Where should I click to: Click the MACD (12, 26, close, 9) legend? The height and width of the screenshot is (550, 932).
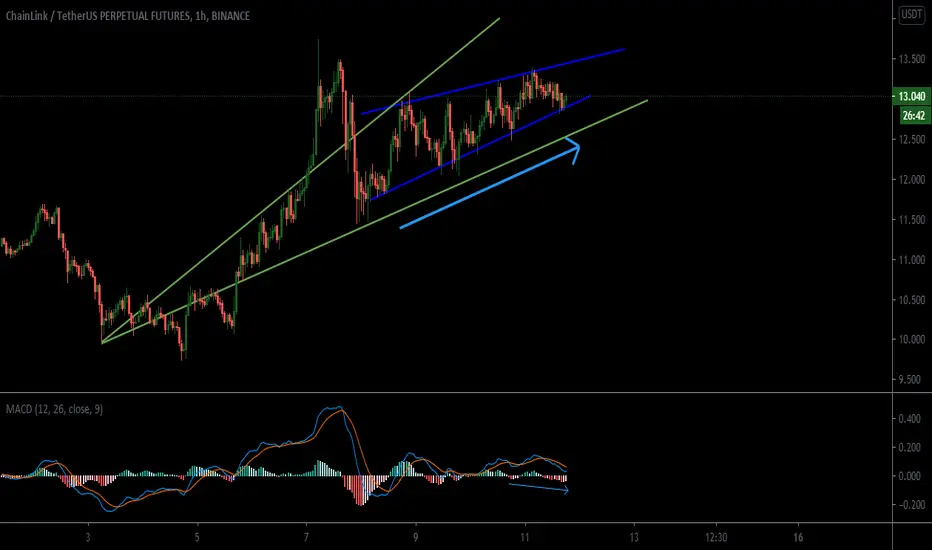pyautogui.click(x=54, y=409)
